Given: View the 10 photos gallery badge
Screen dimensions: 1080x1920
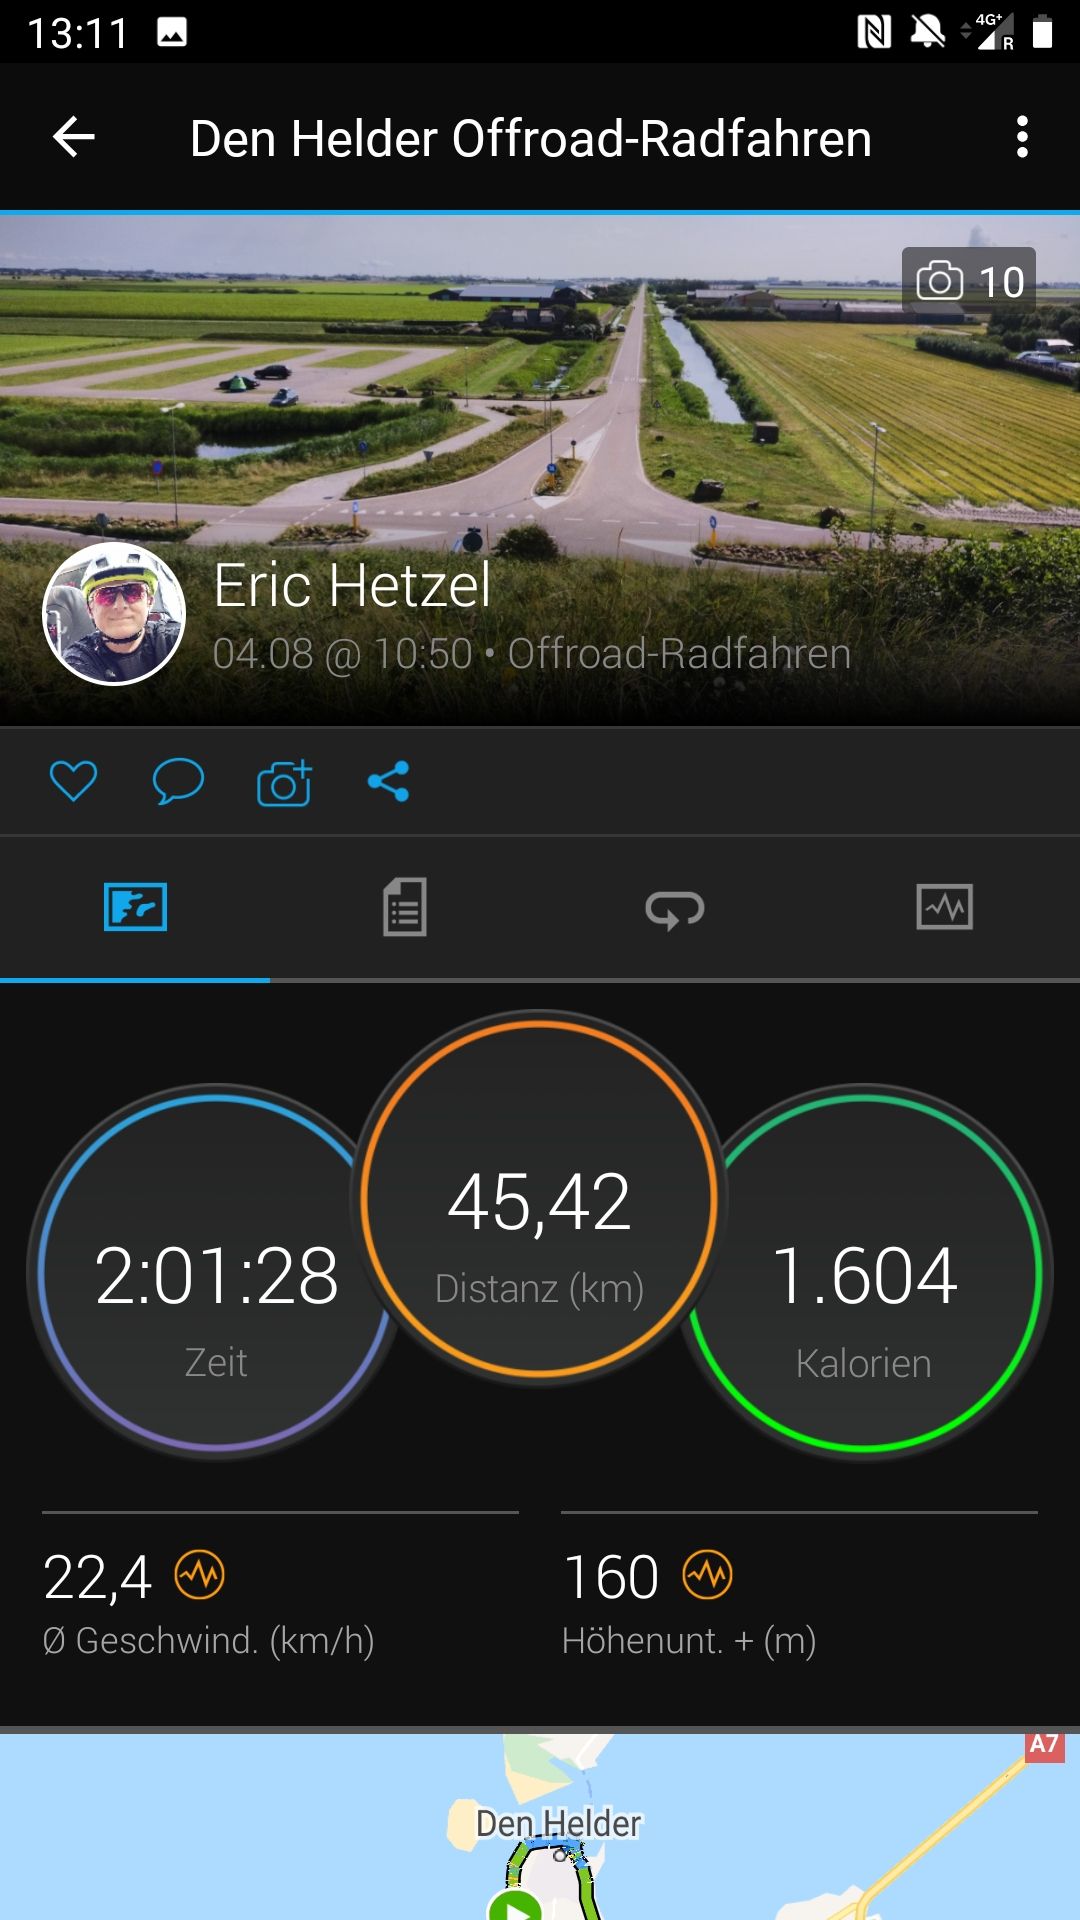Looking at the screenshot, I should [969, 281].
